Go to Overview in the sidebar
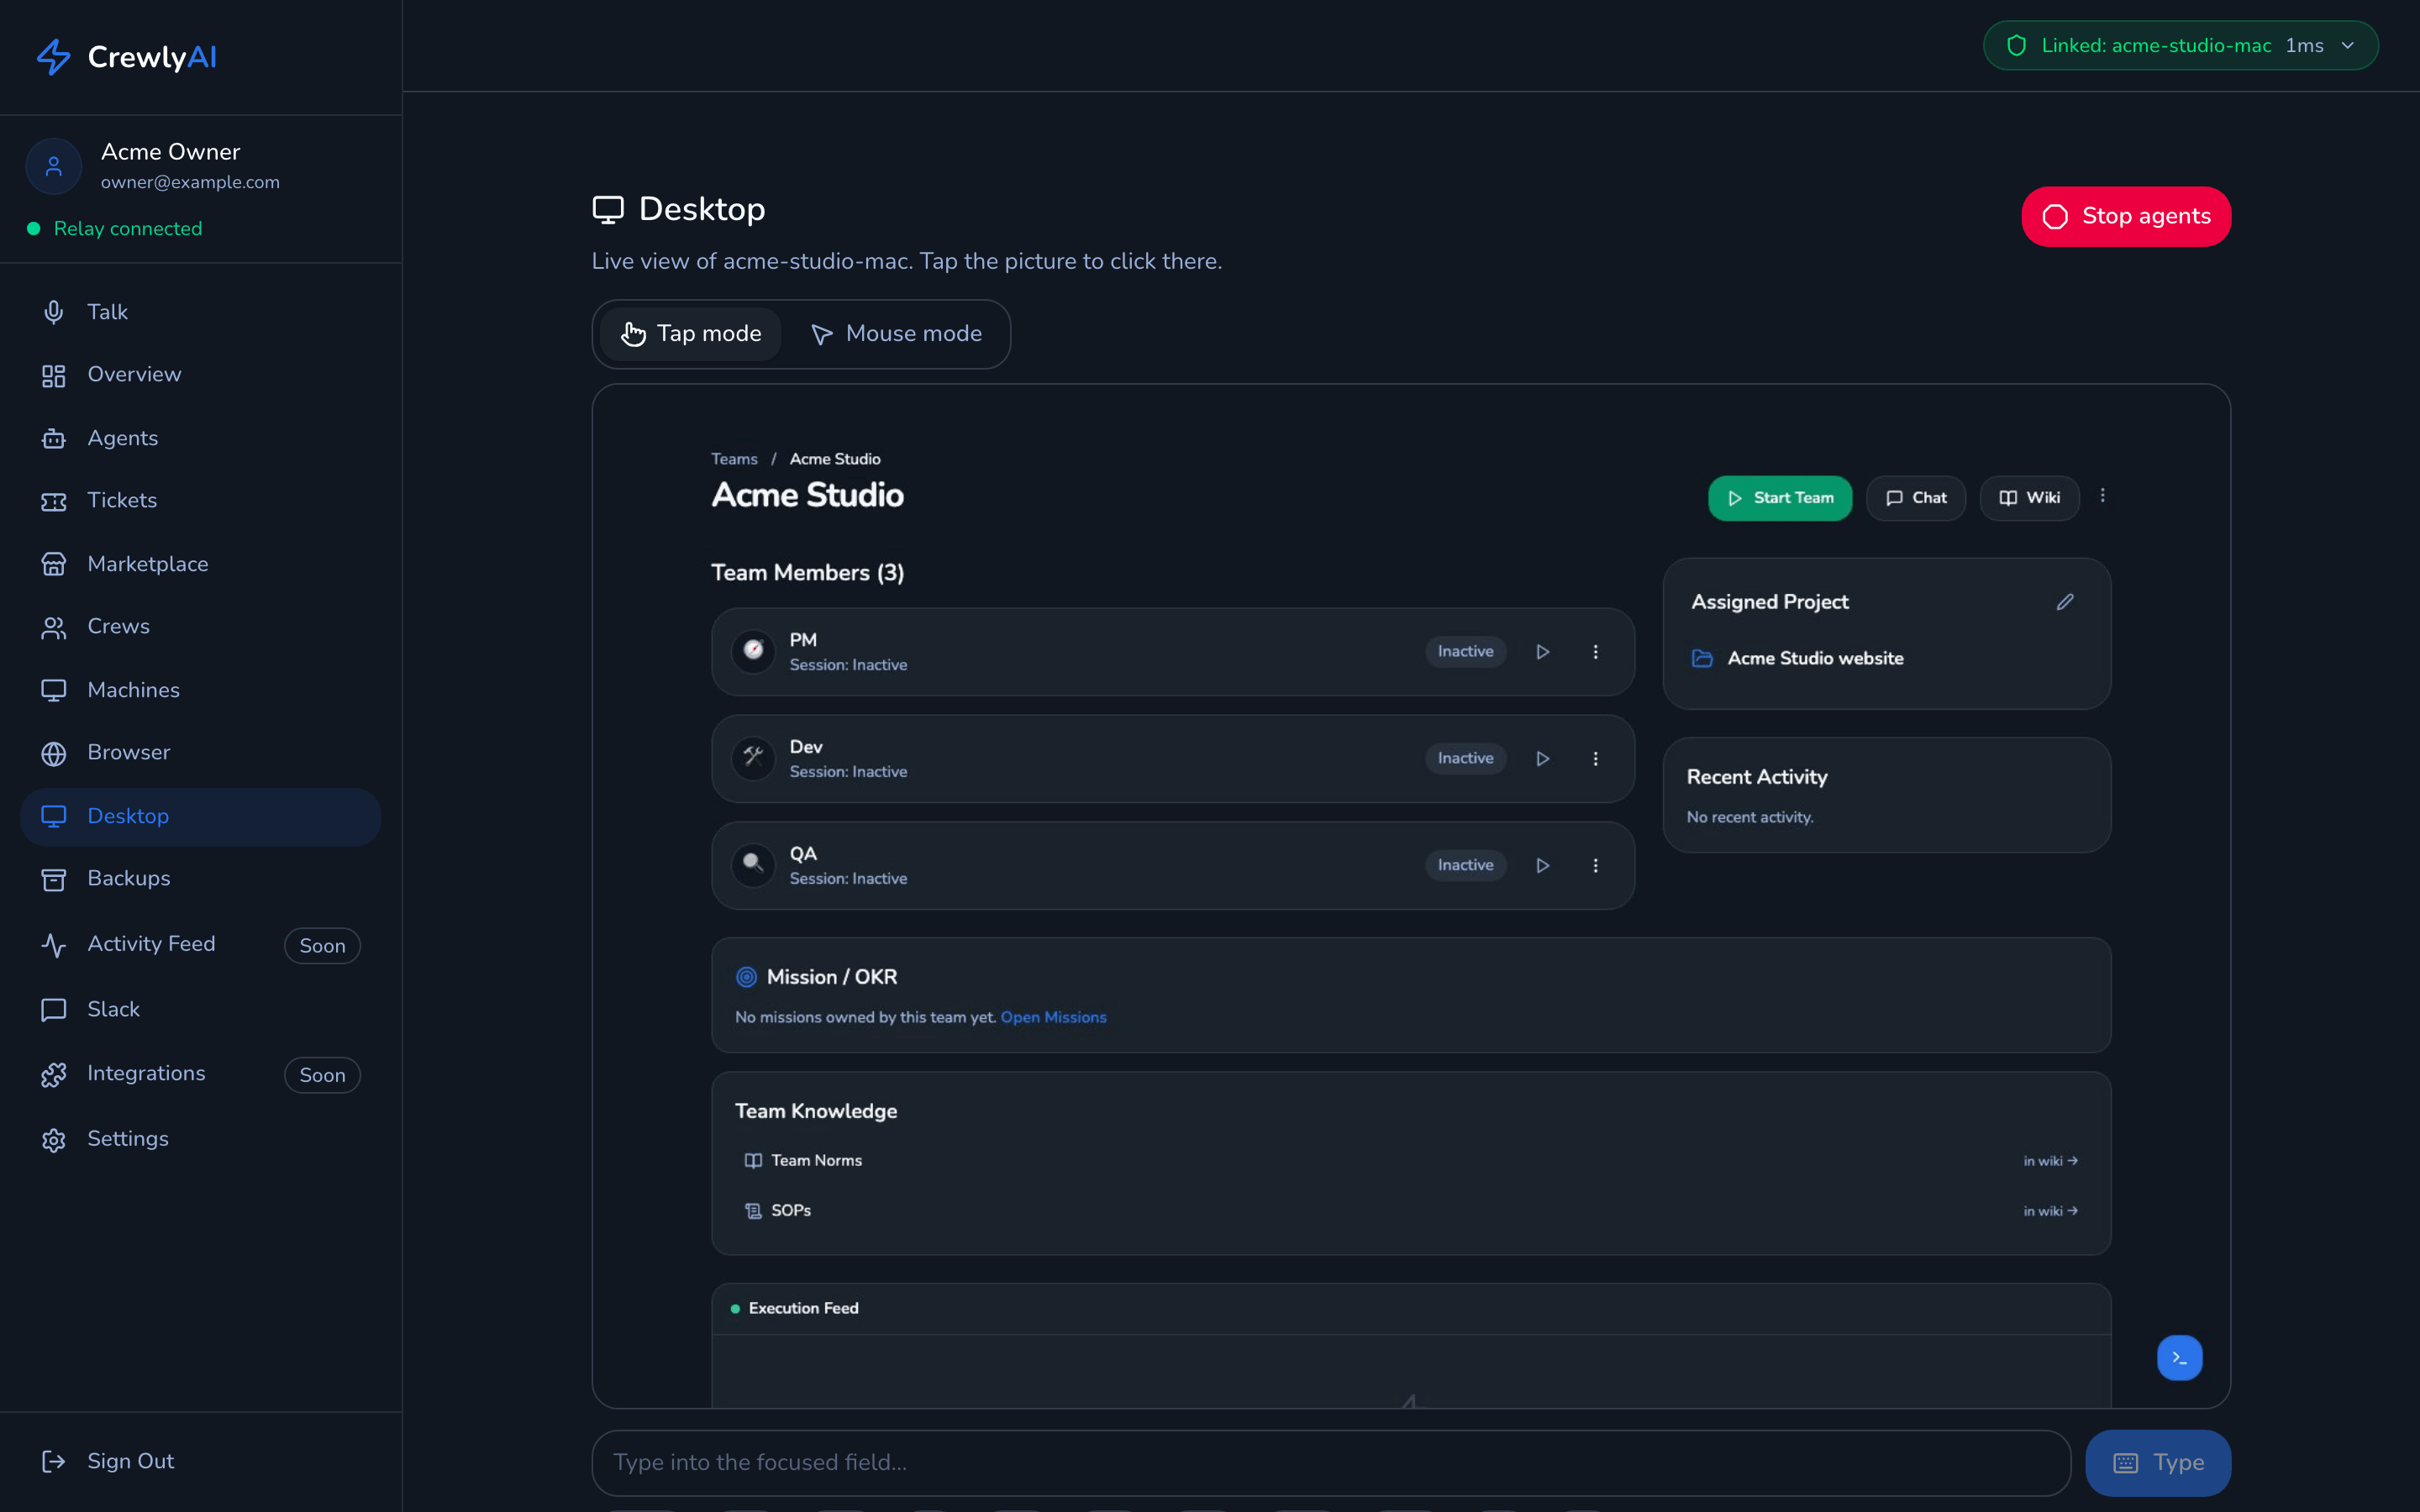Screen dimensions: 2420x1512 pos(201,375)
